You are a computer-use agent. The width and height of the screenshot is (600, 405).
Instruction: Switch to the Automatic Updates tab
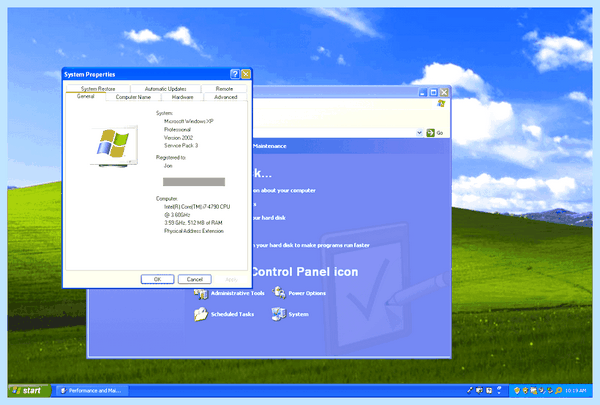pyautogui.click(x=166, y=89)
